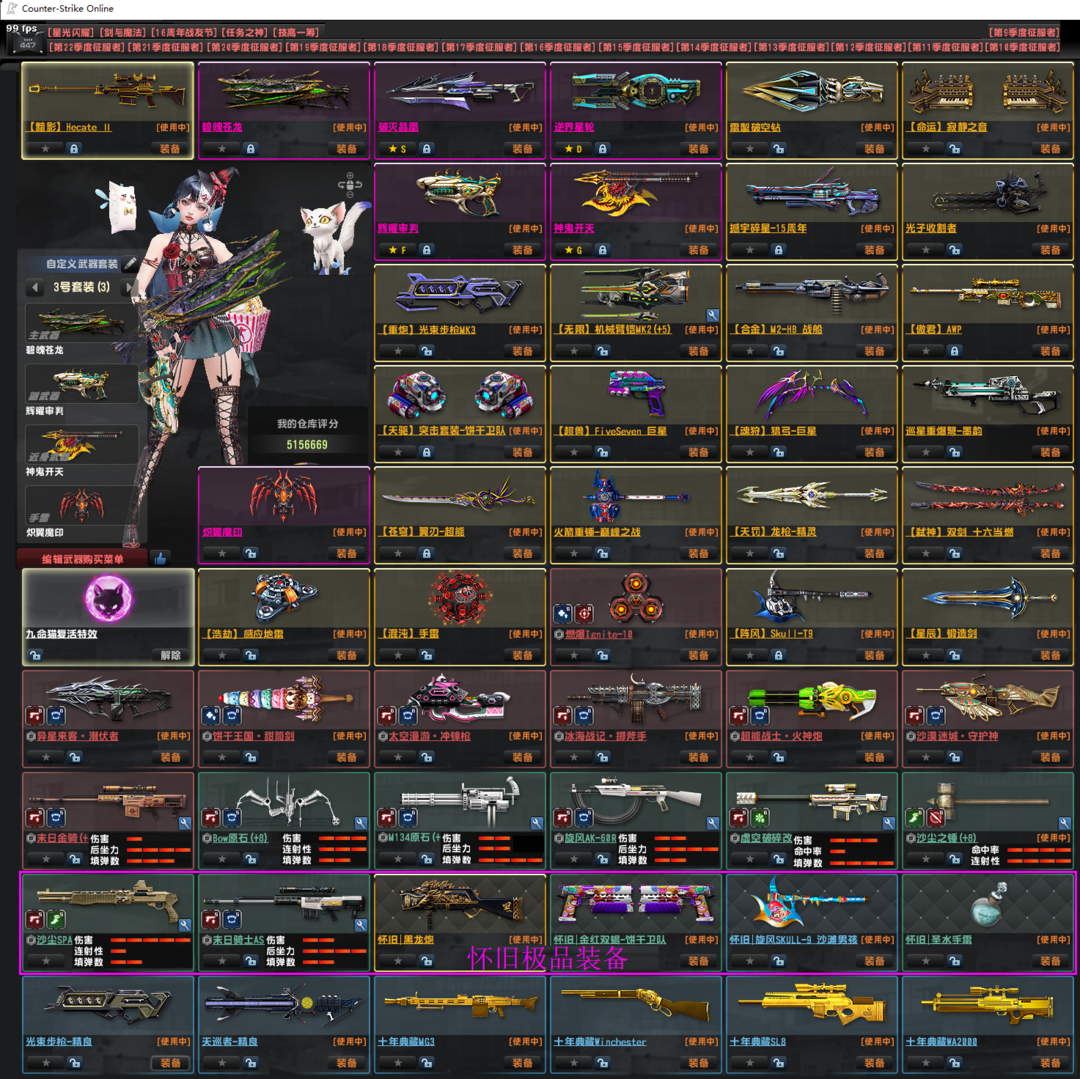Screen dimensions: 1080x1079
Task: Click the red part icon on 超能战士·火神炮
Action: 739,715
